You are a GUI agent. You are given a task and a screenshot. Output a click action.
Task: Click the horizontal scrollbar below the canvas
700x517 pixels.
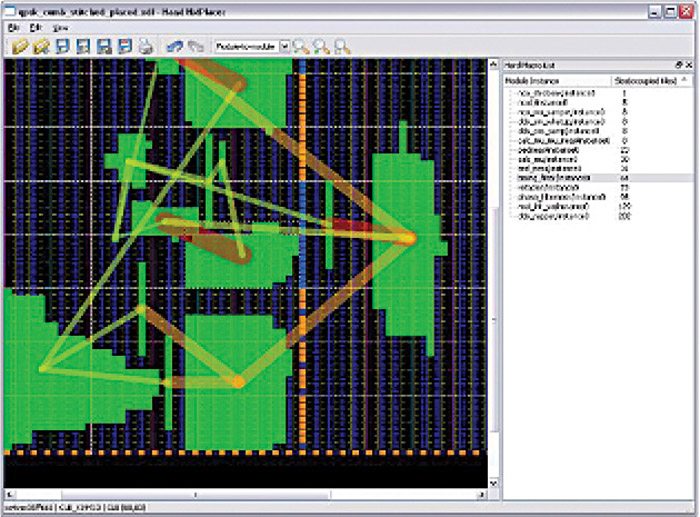coord(250,494)
